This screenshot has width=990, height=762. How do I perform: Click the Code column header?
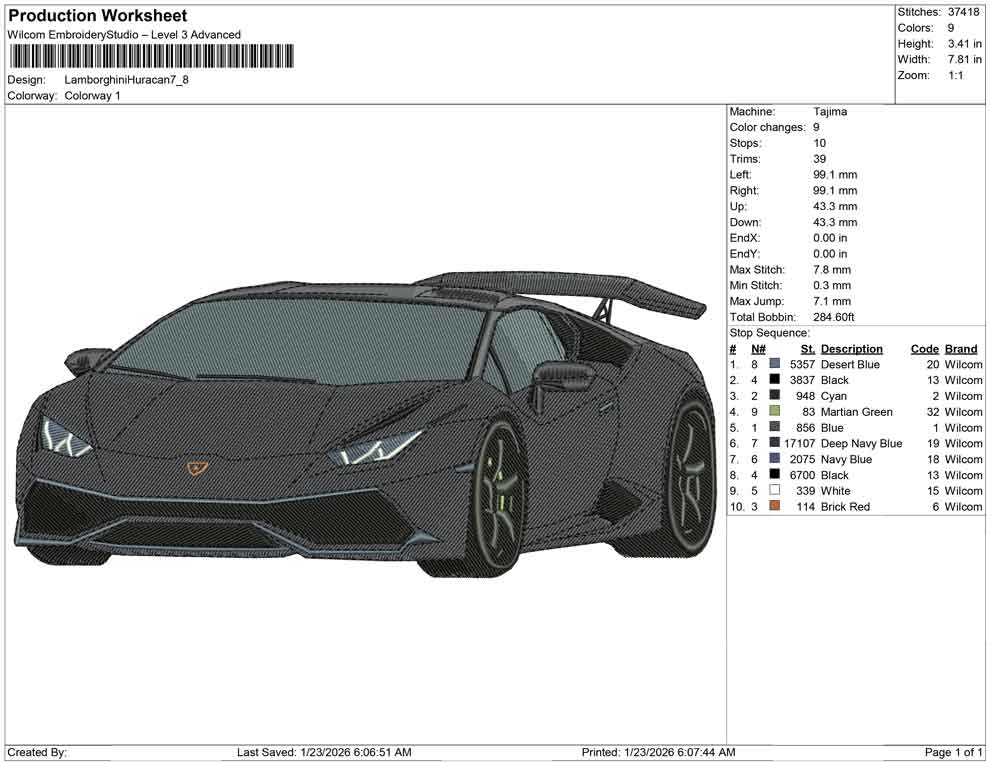[924, 348]
